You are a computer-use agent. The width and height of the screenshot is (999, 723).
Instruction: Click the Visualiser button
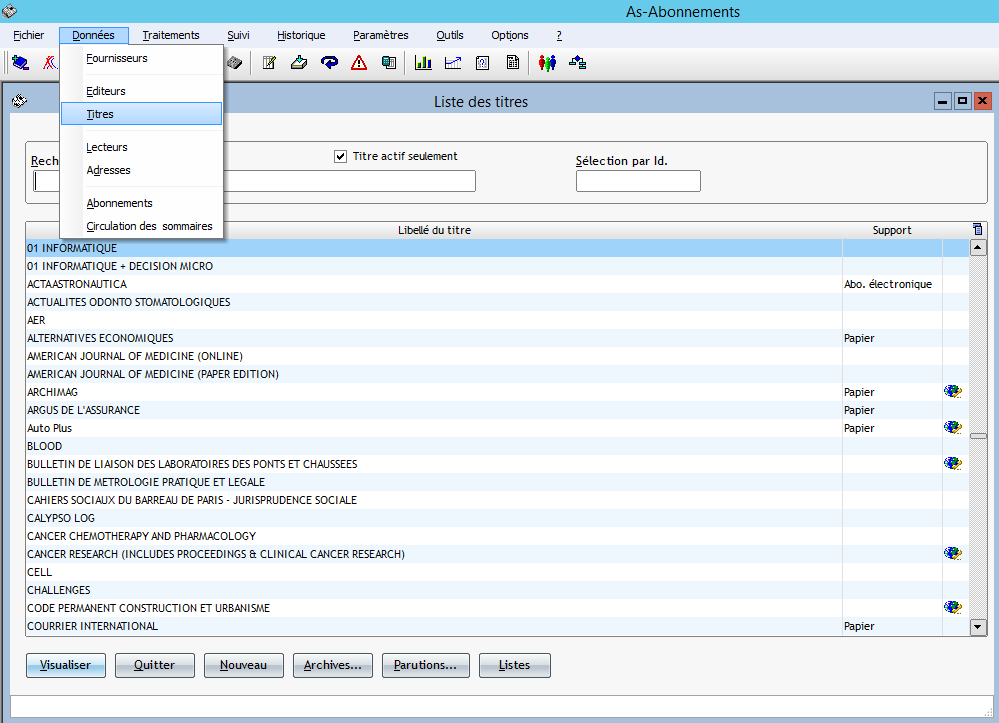point(66,665)
